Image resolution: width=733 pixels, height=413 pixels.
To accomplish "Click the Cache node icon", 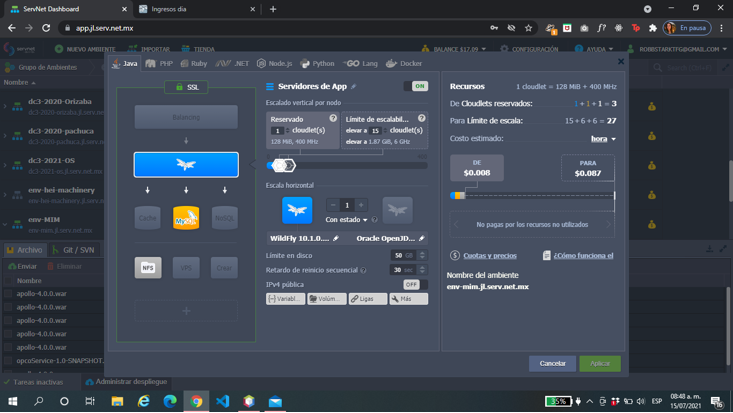I will coord(147,217).
